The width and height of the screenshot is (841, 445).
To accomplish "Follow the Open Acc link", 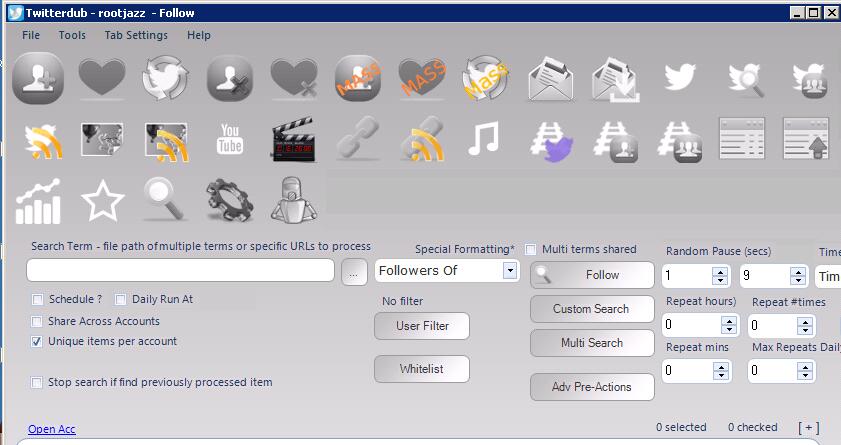I will click(51, 430).
